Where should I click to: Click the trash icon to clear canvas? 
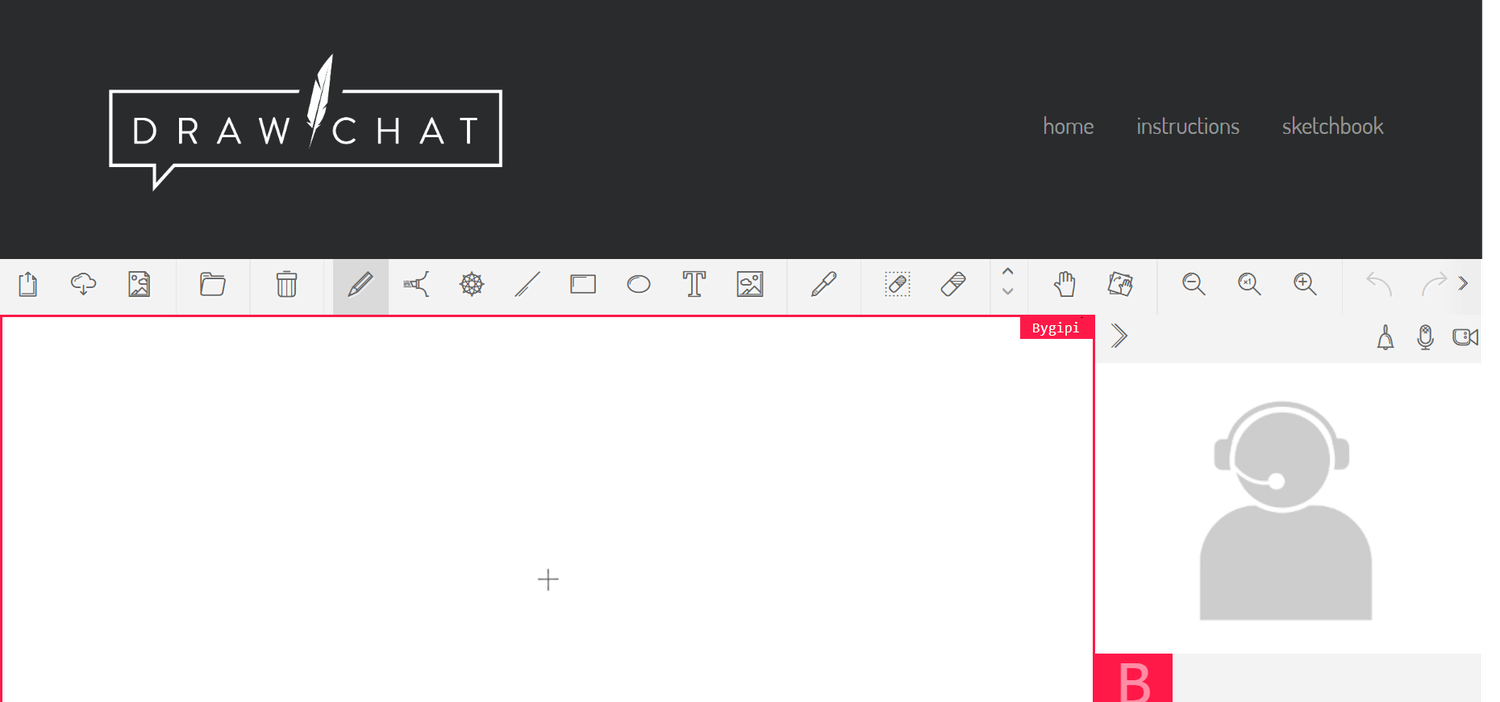287,285
